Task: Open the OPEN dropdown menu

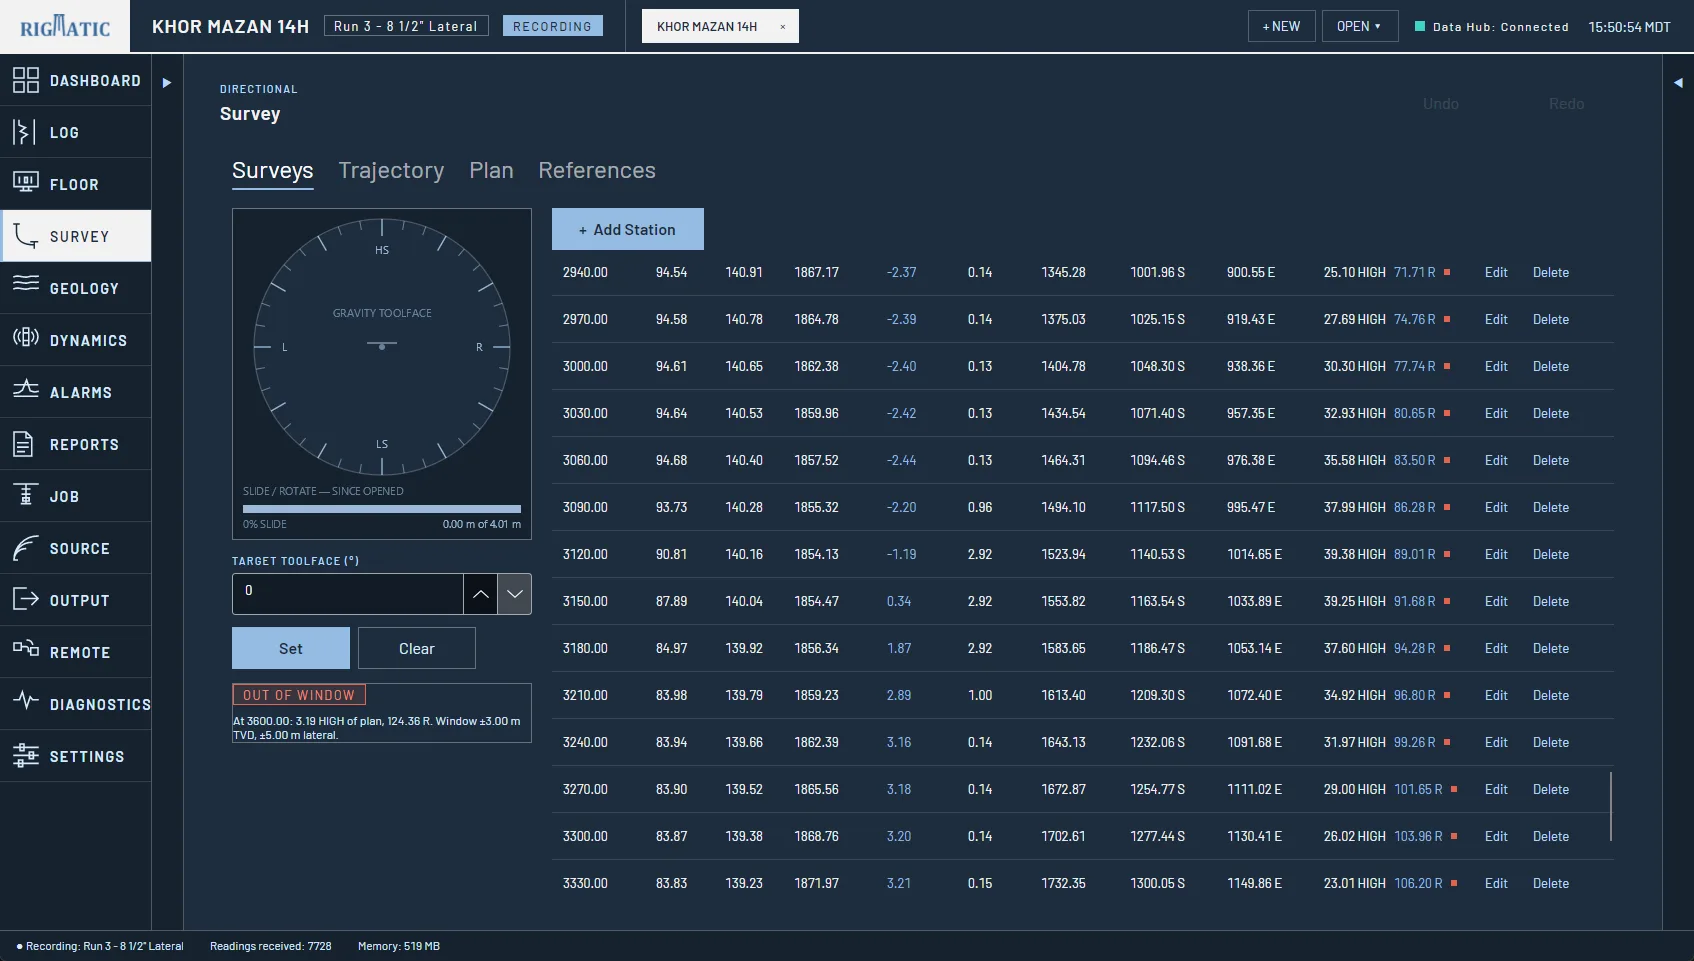Action: click(1359, 26)
